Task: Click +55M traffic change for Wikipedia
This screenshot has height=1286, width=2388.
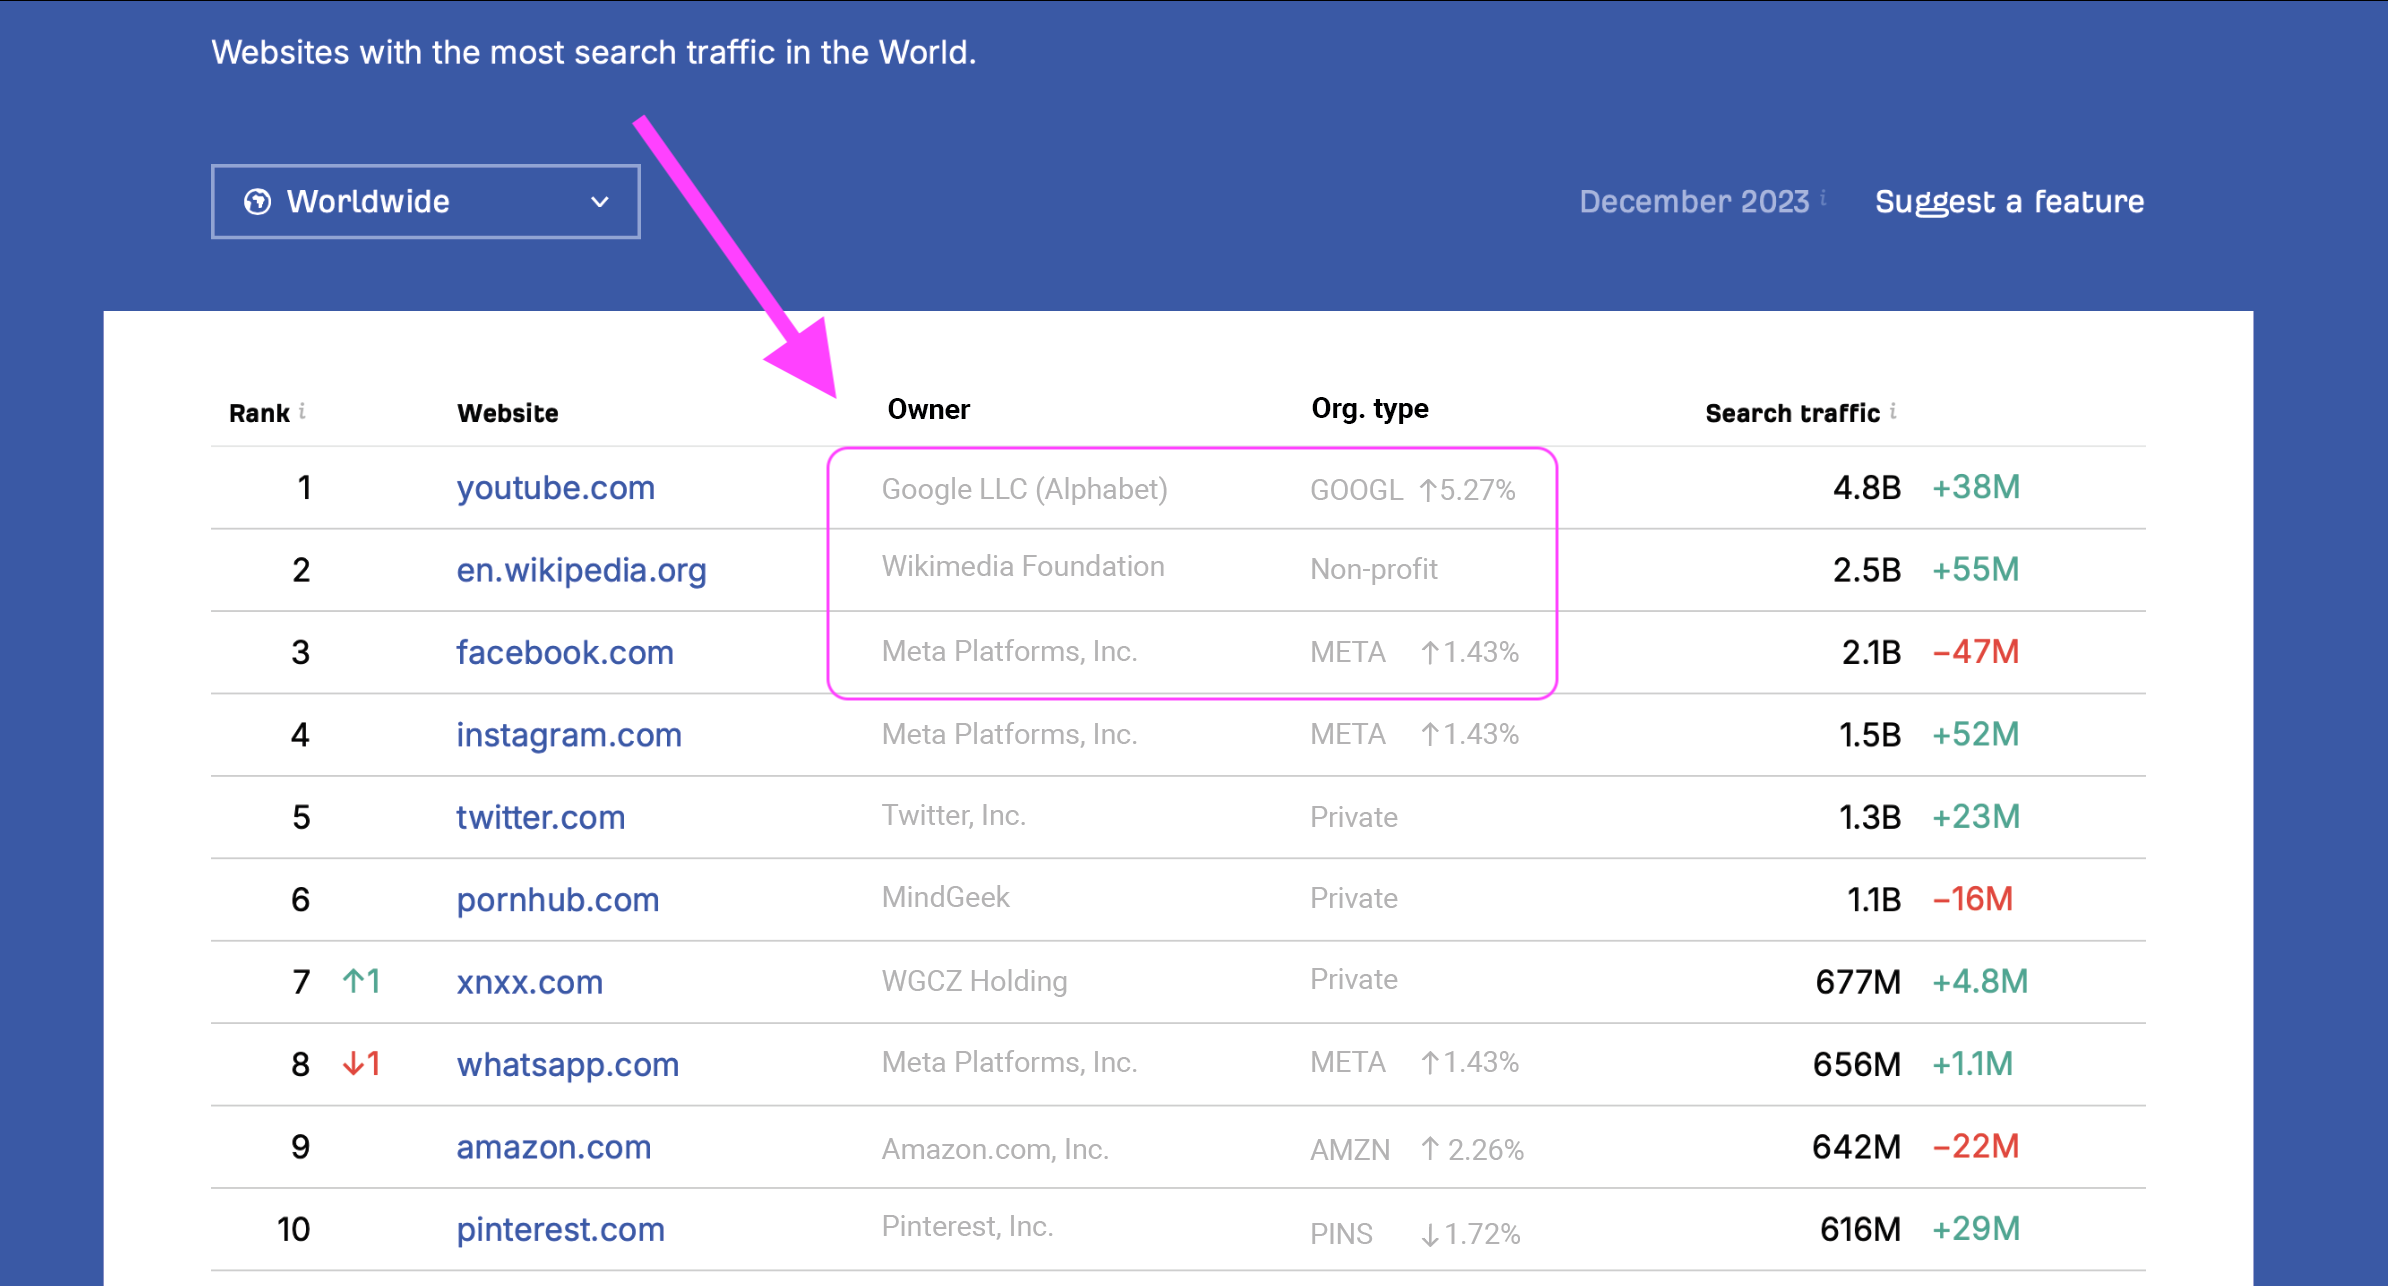Action: (x=1975, y=570)
